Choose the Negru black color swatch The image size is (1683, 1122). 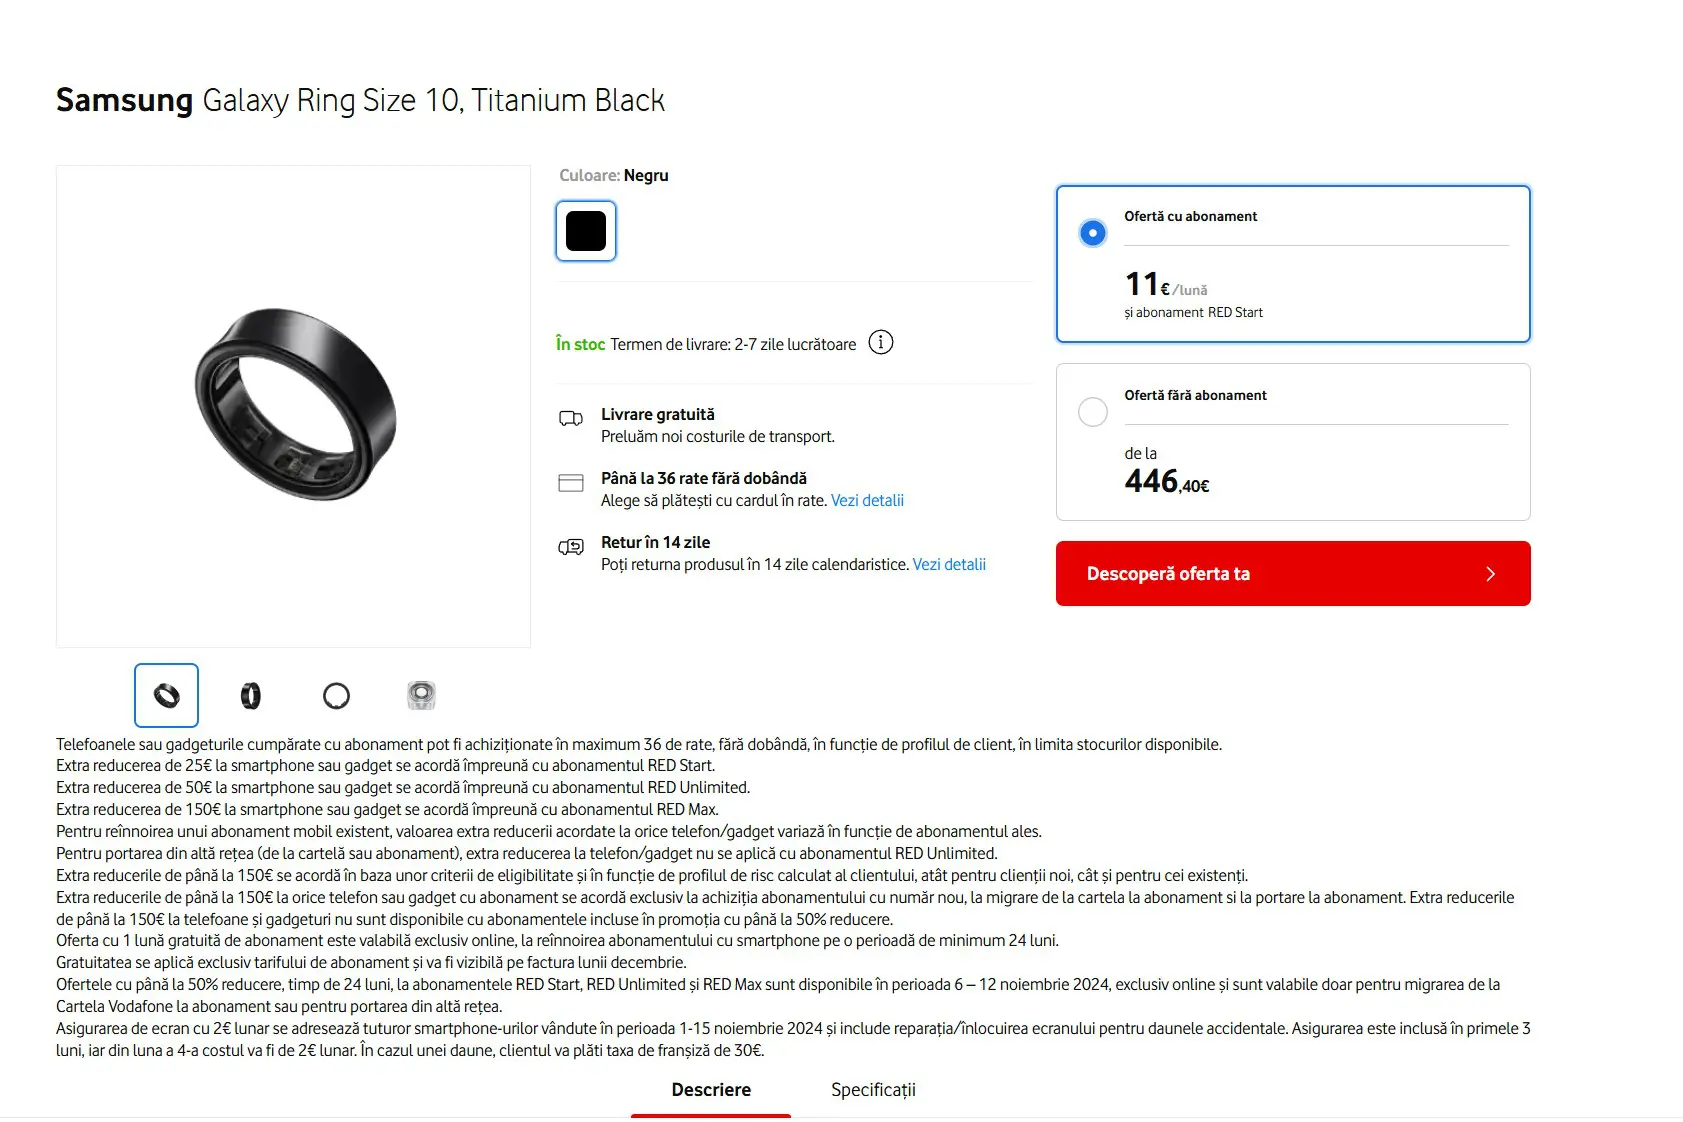(x=586, y=231)
